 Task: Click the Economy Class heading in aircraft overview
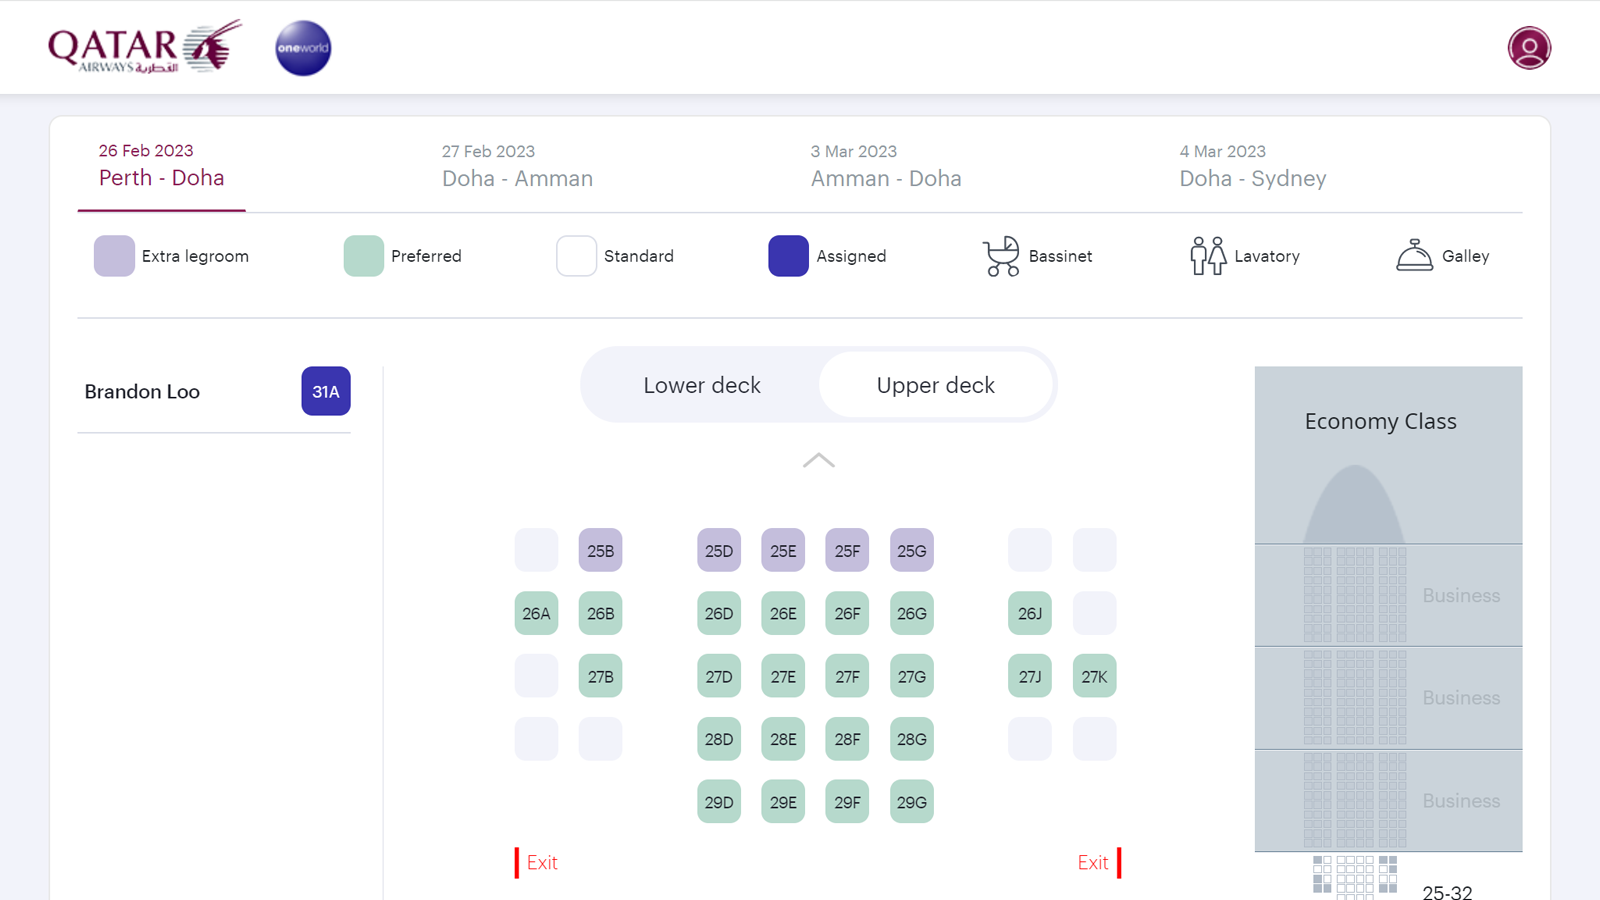coord(1380,422)
